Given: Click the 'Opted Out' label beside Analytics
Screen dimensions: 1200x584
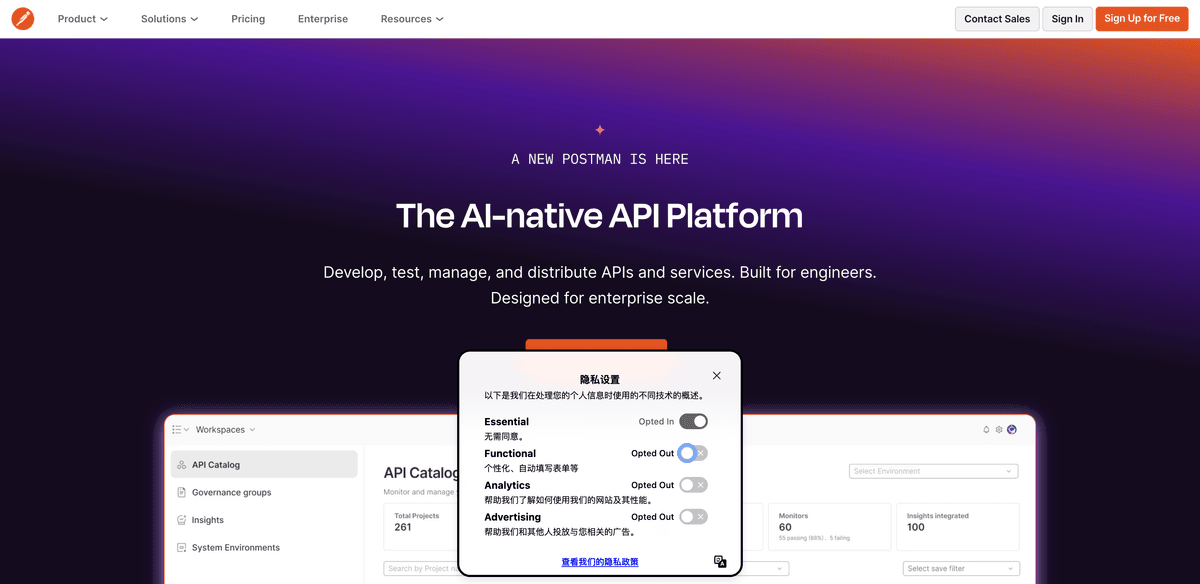Looking at the screenshot, I should [652, 485].
